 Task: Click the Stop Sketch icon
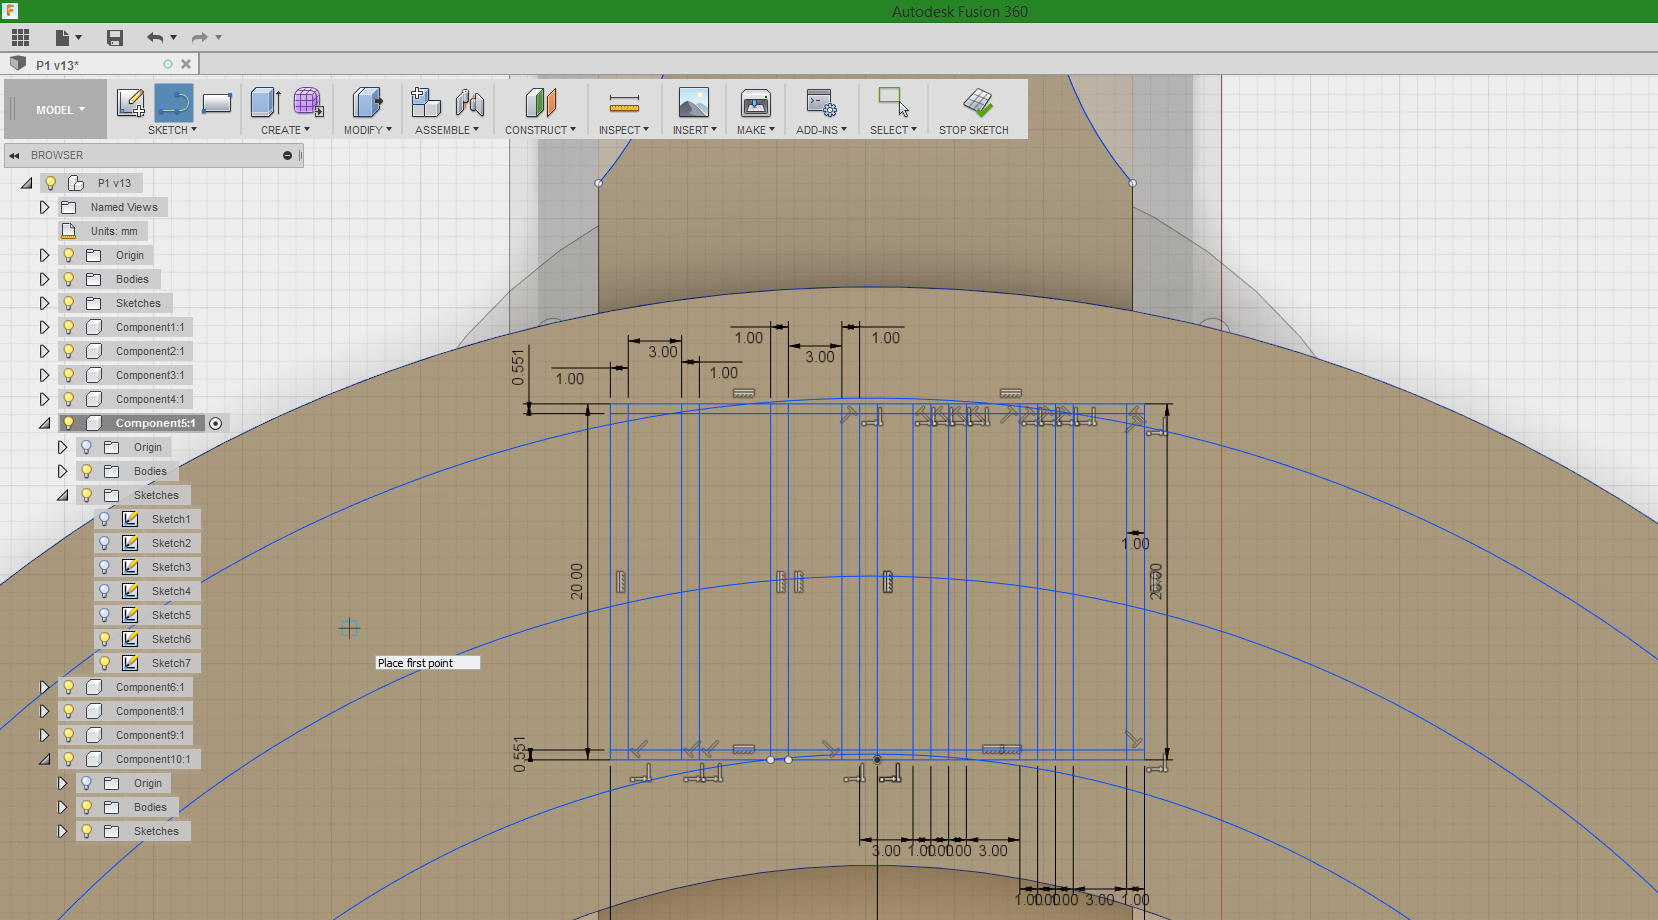[x=978, y=102]
